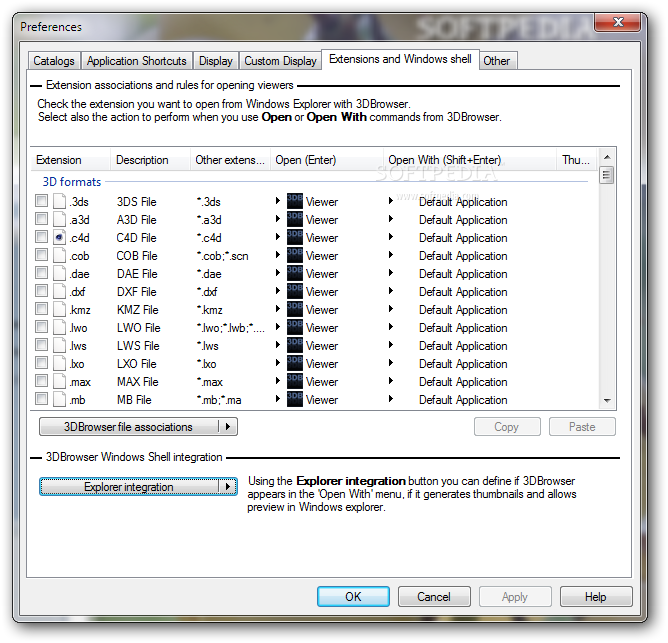Expand the Open (Enter) arrow for .cob
668x643 pixels.
pos(278,254)
